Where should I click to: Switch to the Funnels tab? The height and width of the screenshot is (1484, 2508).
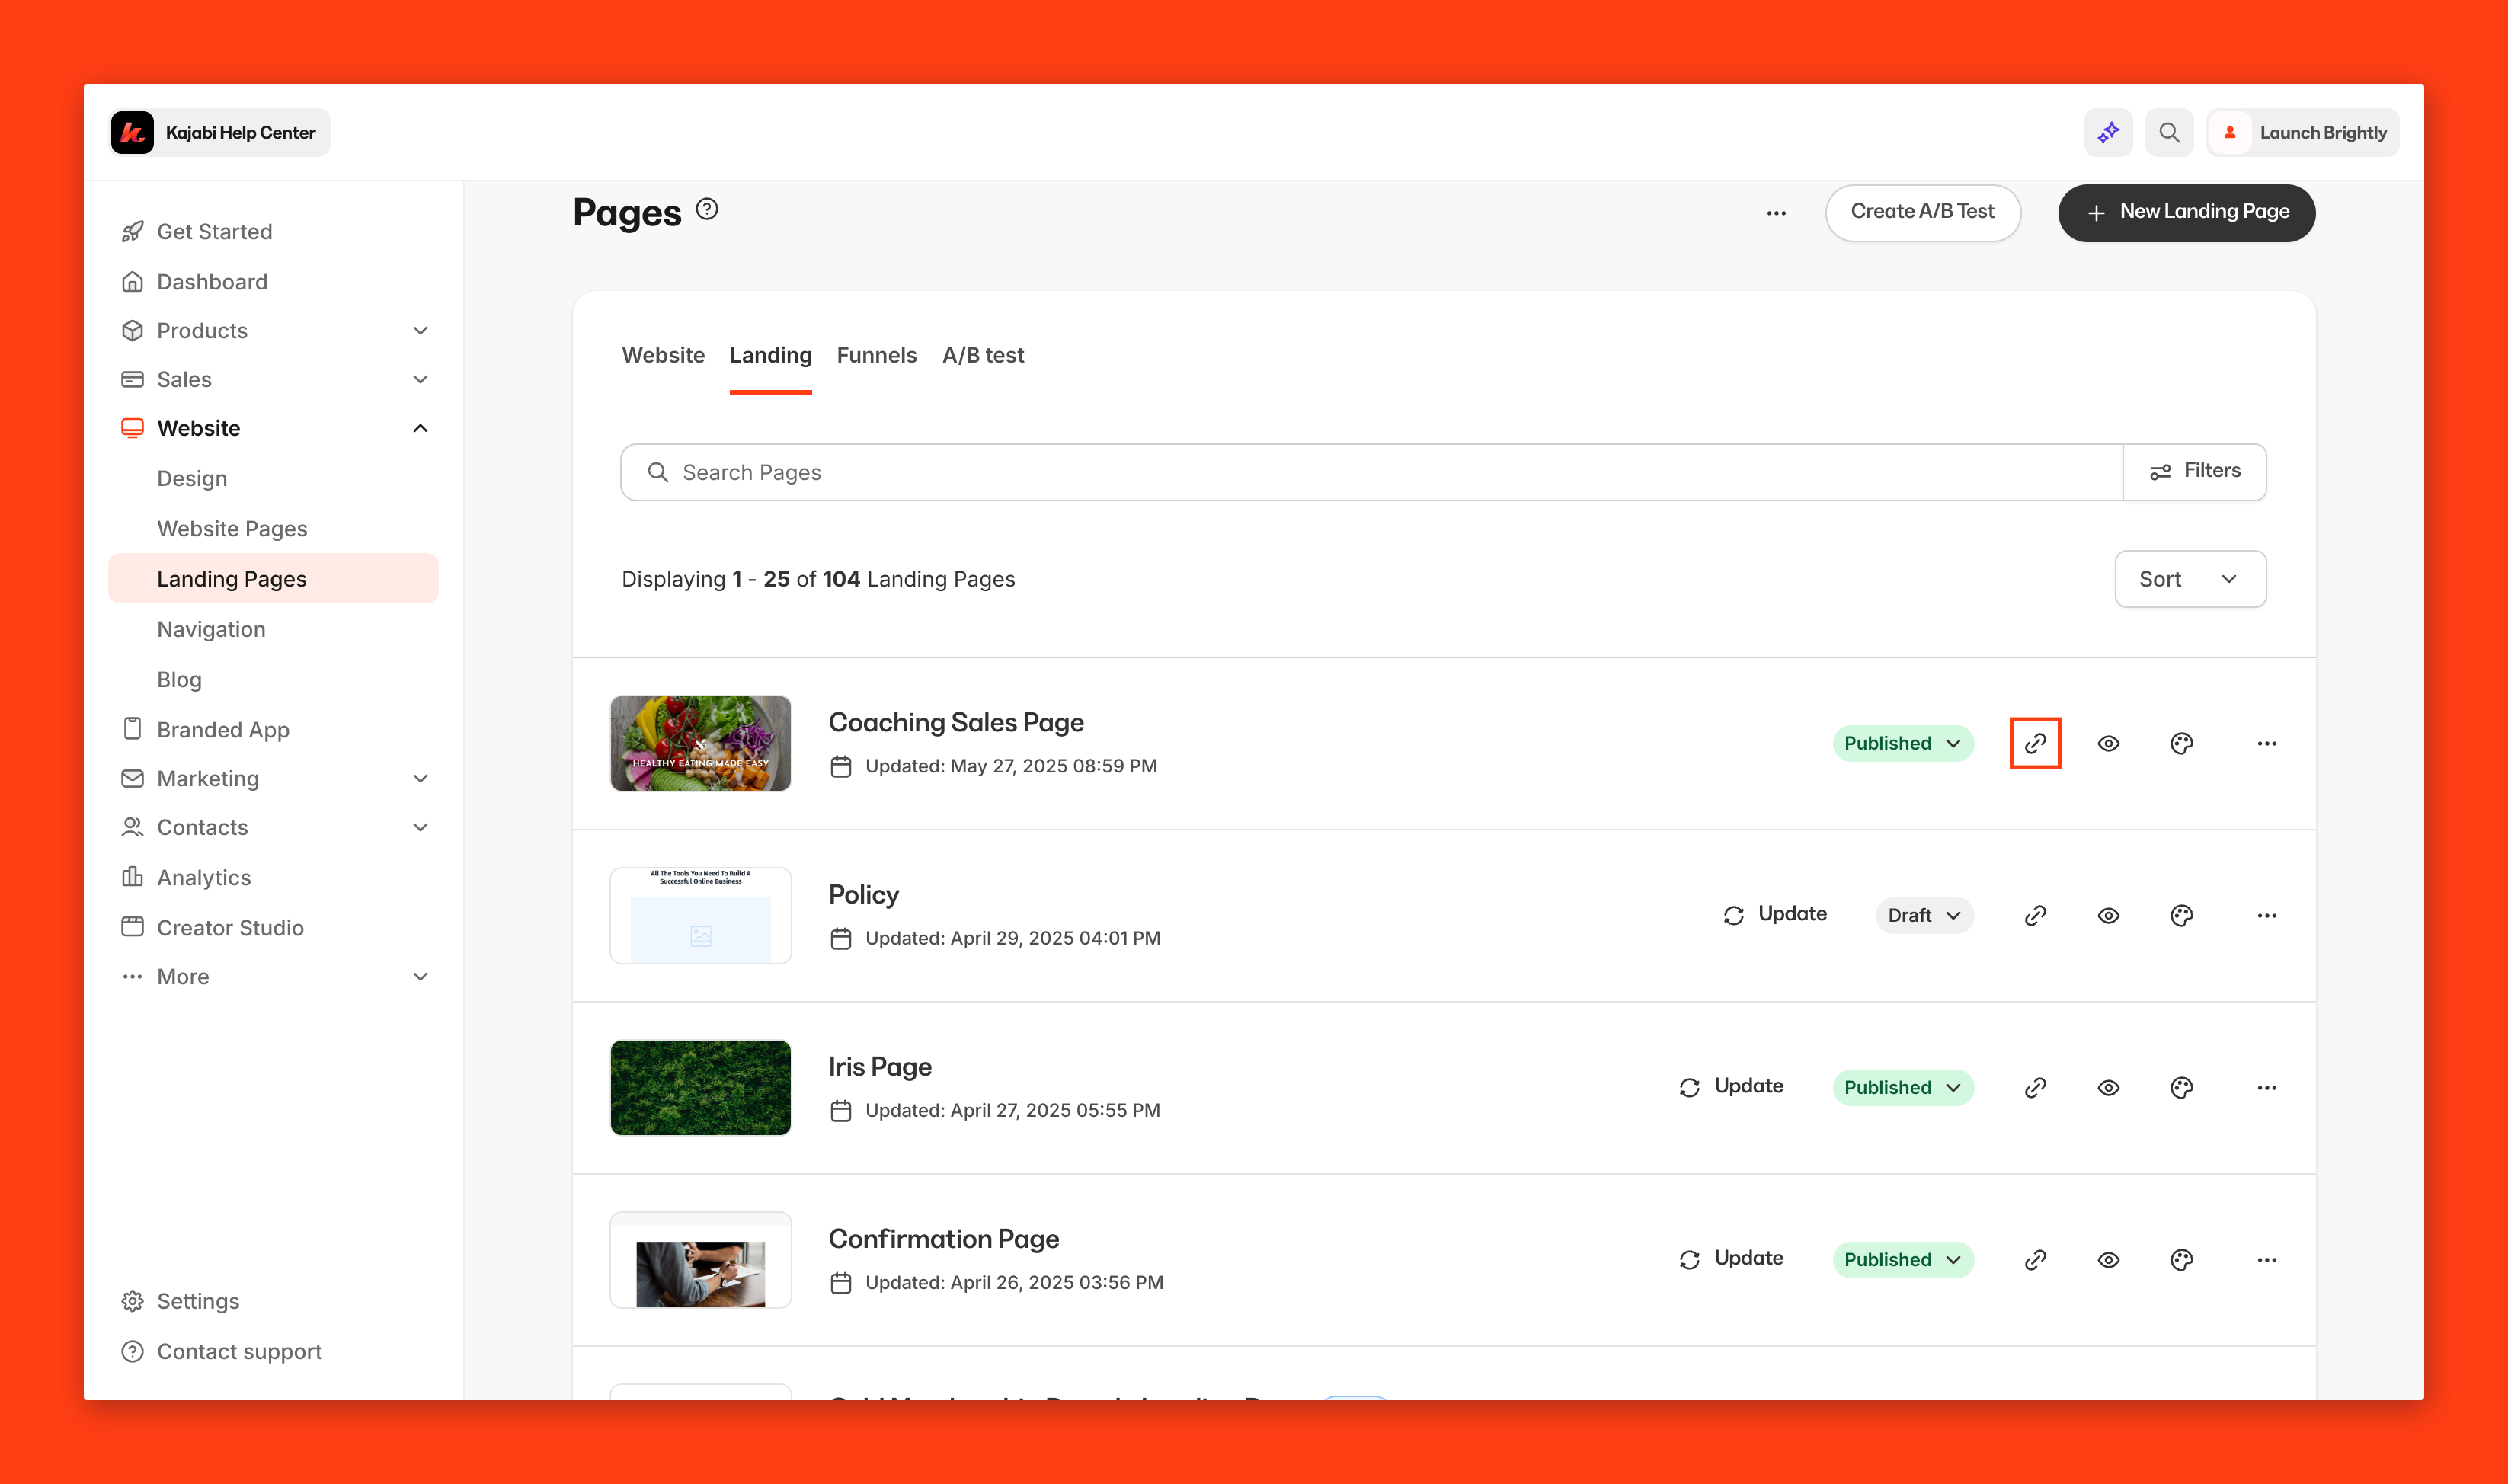point(876,355)
